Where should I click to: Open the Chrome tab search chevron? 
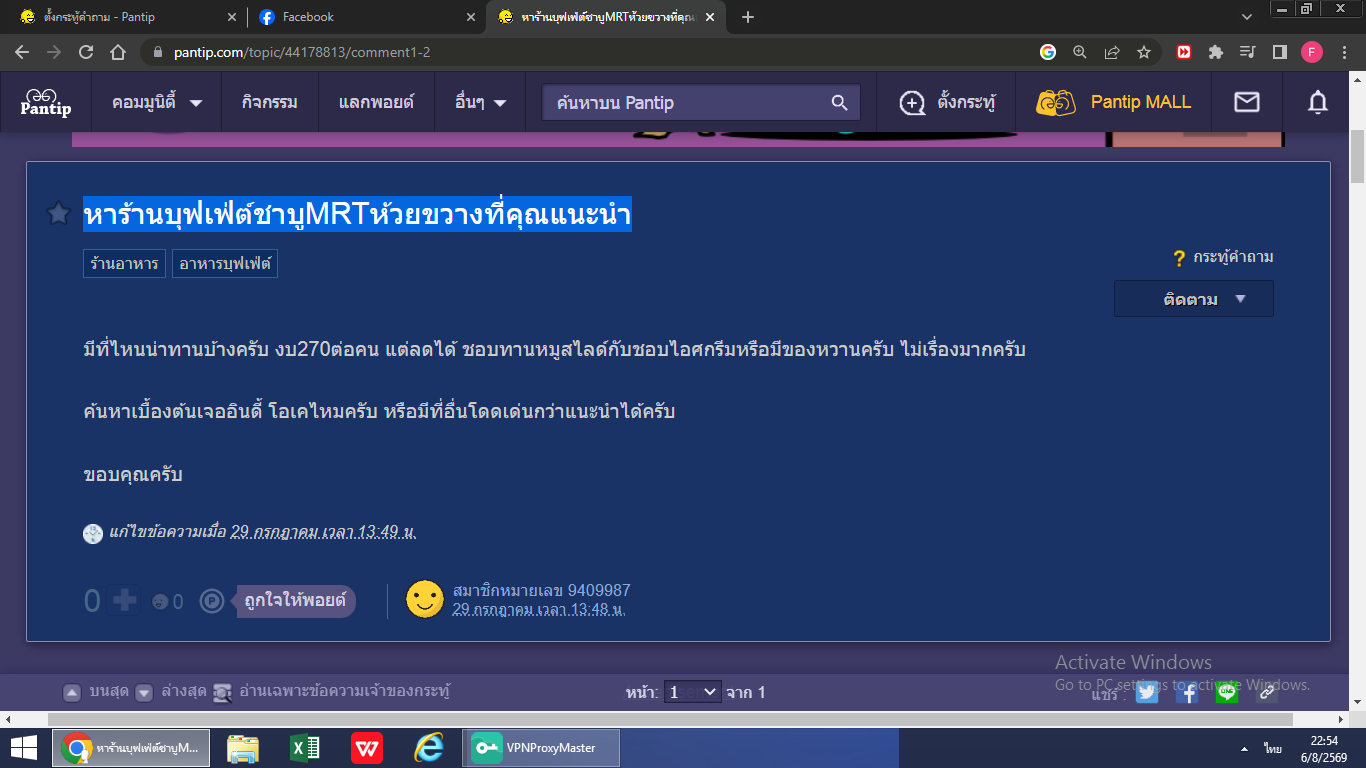(x=1247, y=17)
